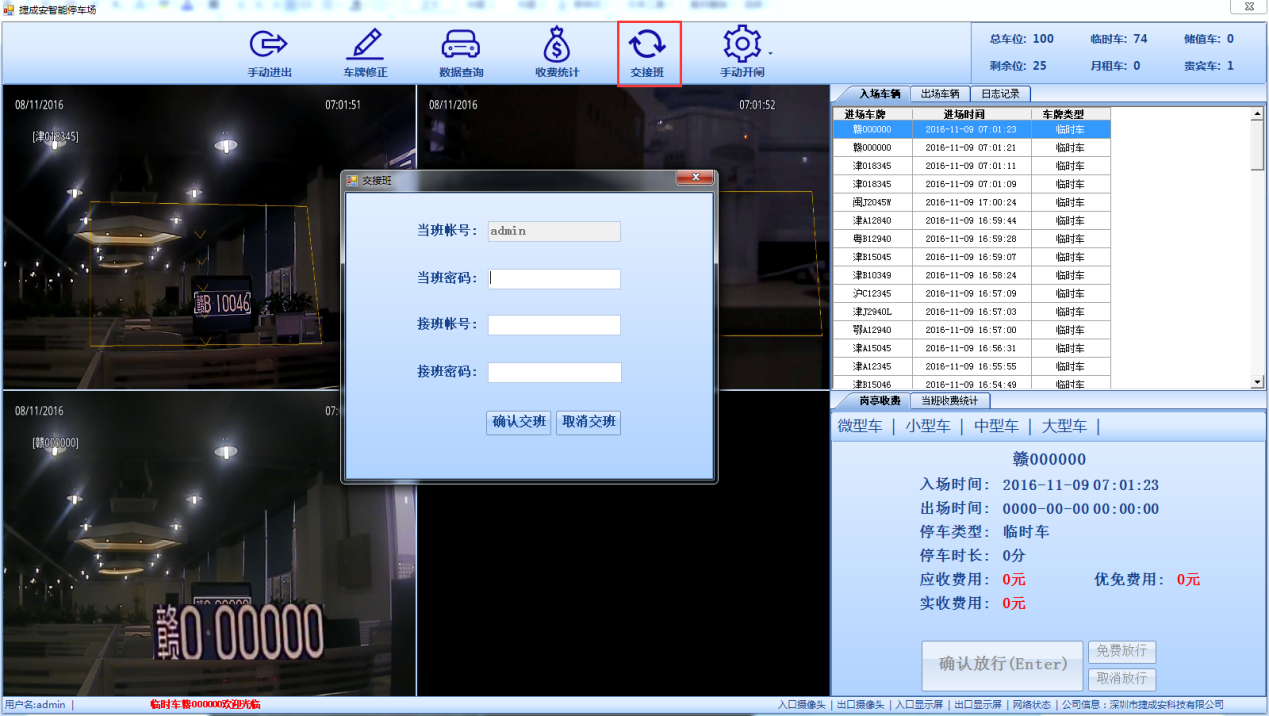Select the 小型车 vehicle category

(x=927, y=424)
